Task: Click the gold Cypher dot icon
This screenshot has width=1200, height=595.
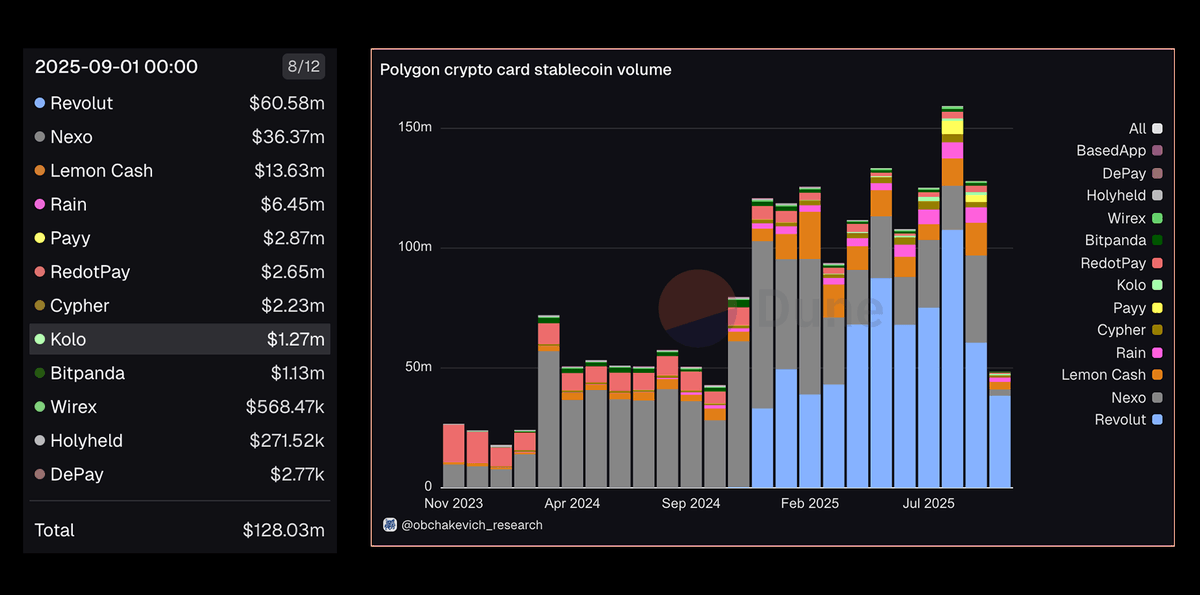Action: coord(39,306)
